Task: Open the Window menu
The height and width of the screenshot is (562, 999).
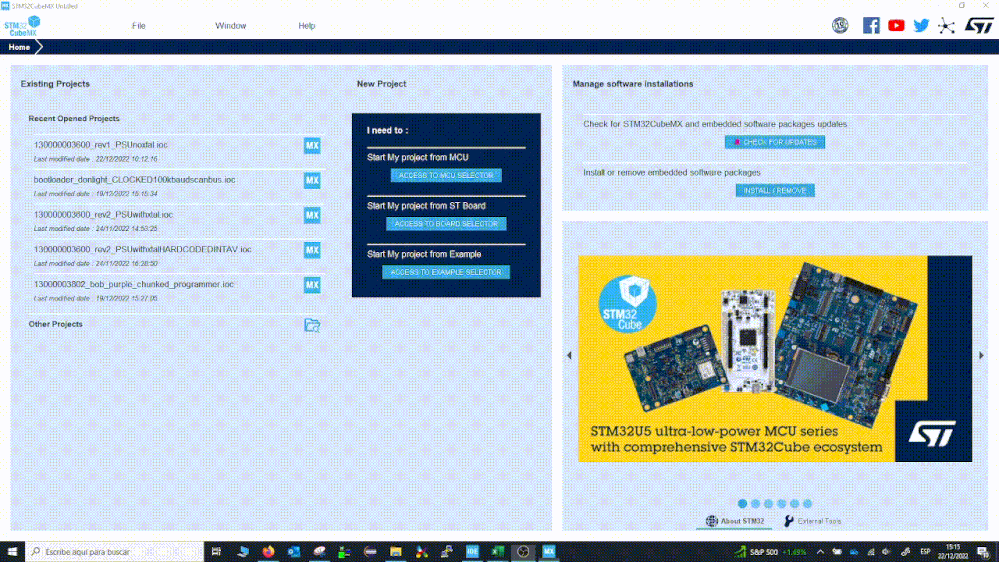Action: 231,26
